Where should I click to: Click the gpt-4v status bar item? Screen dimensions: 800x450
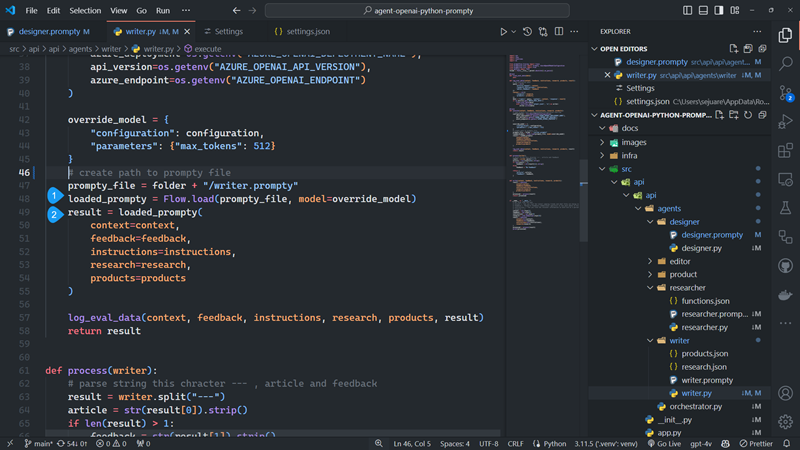tap(701, 443)
